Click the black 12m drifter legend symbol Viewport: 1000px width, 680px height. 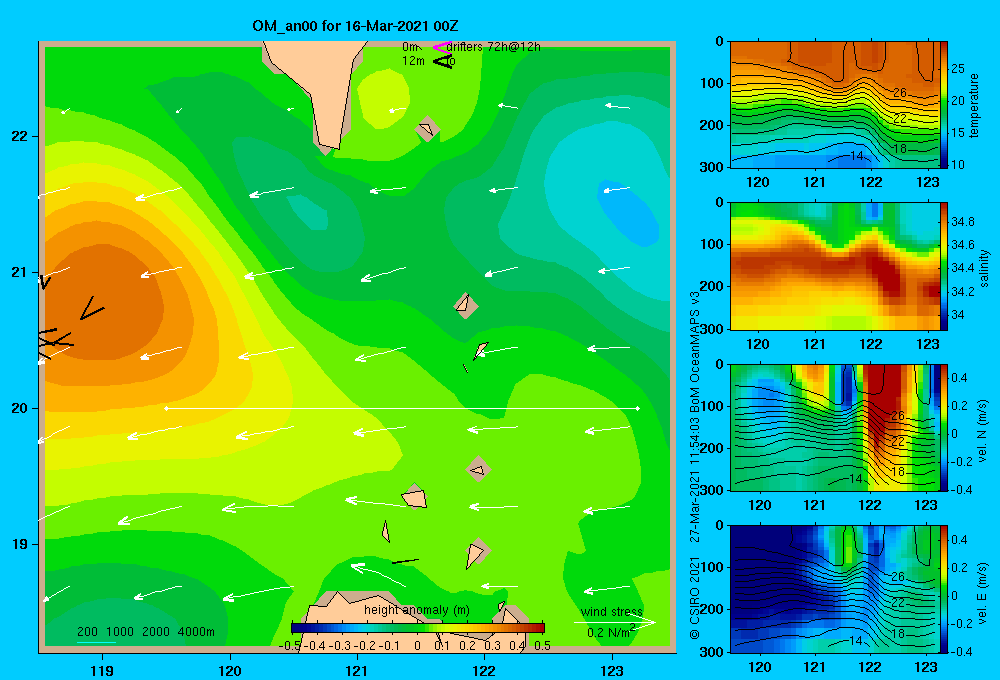pyautogui.click(x=443, y=61)
